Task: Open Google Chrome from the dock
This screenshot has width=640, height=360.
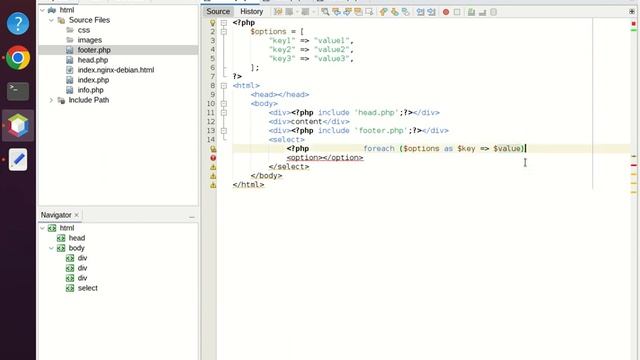Action: (18, 58)
